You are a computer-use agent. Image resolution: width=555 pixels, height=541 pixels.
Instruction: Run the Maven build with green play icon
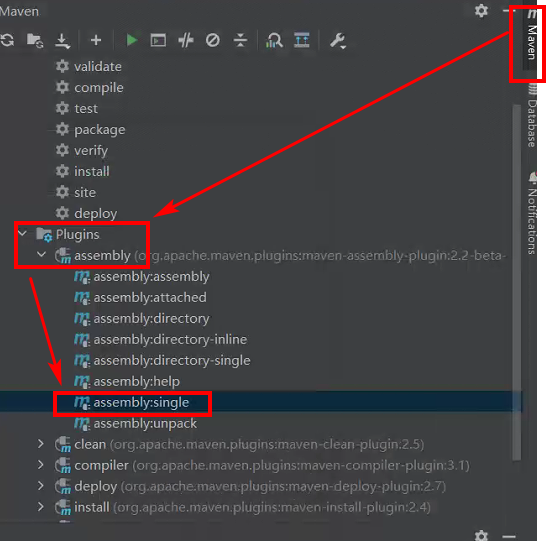coord(132,40)
